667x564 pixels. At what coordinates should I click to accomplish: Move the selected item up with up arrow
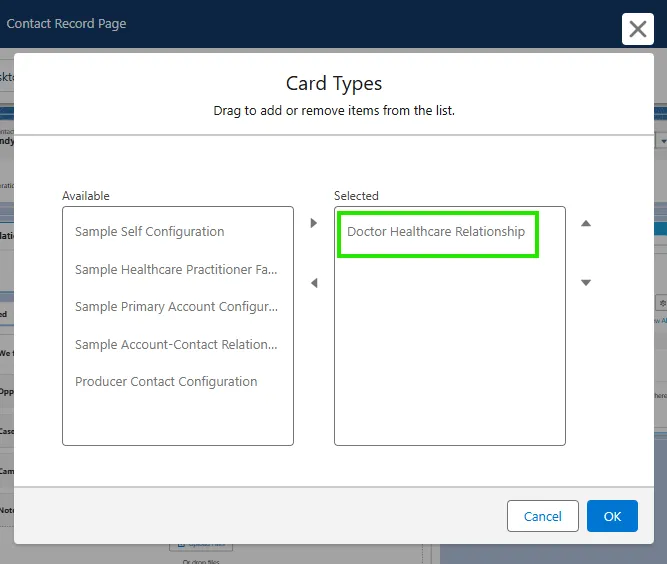(586, 223)
